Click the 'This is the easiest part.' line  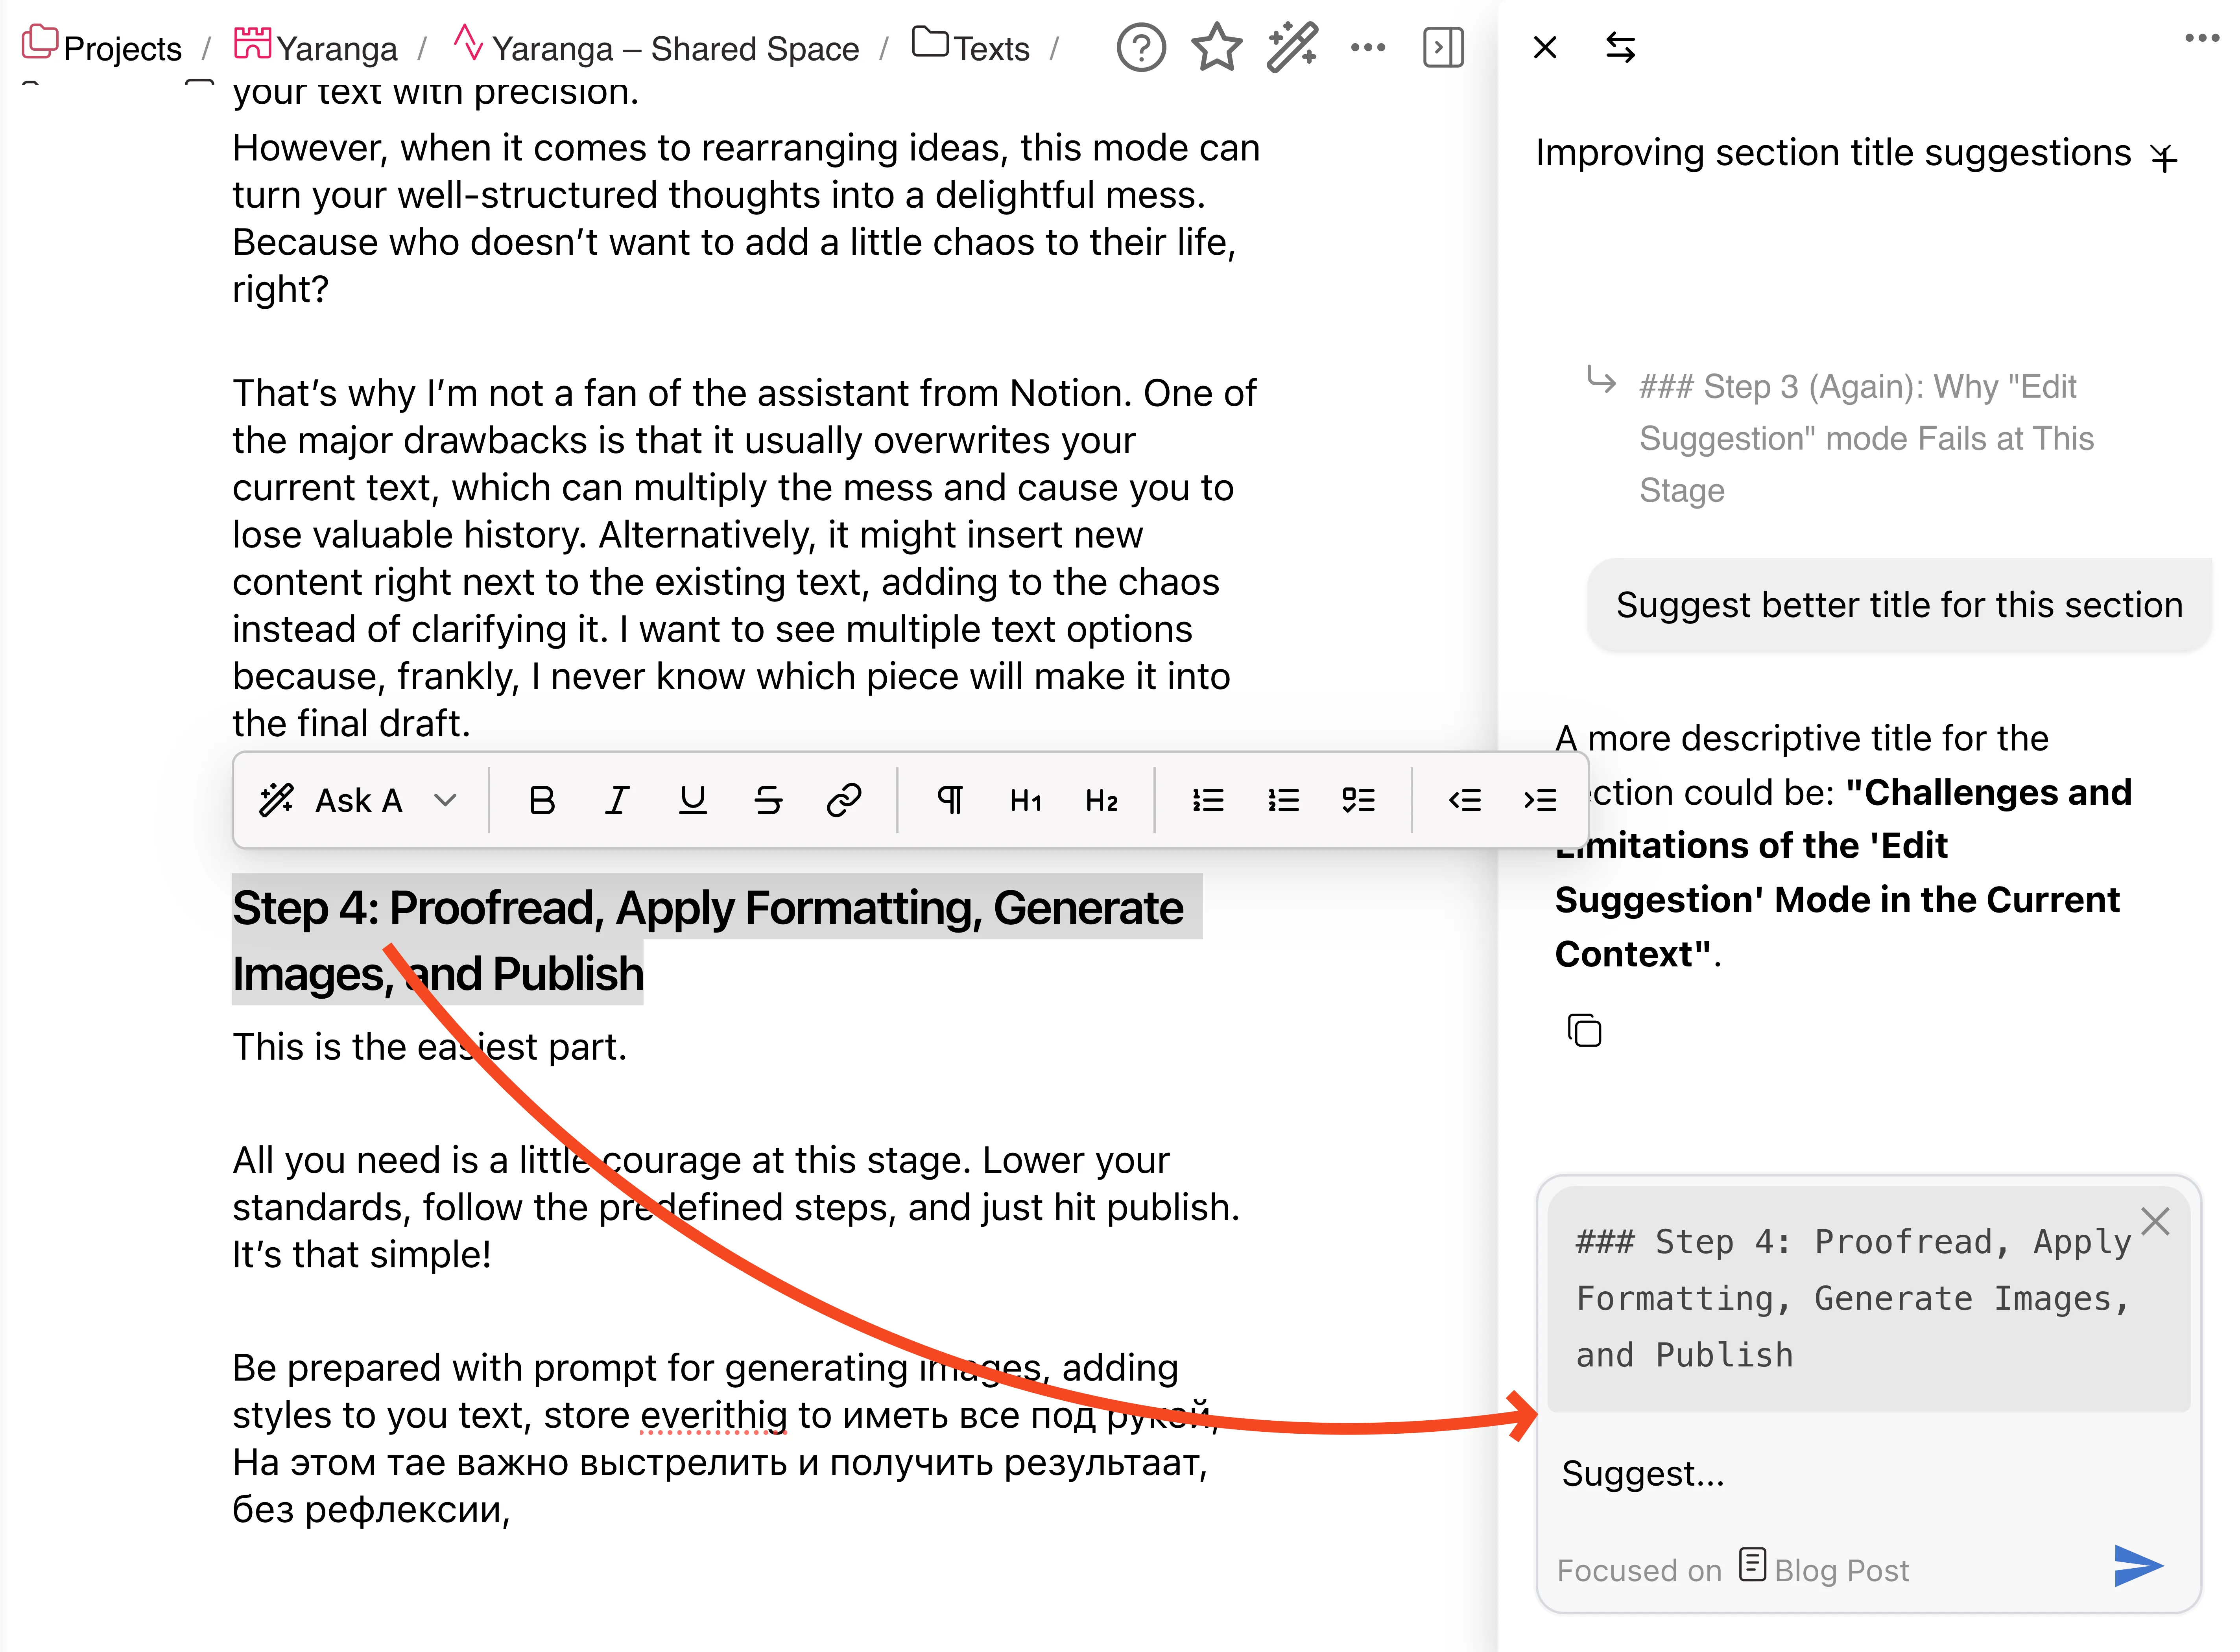(x=430, y=1047)
